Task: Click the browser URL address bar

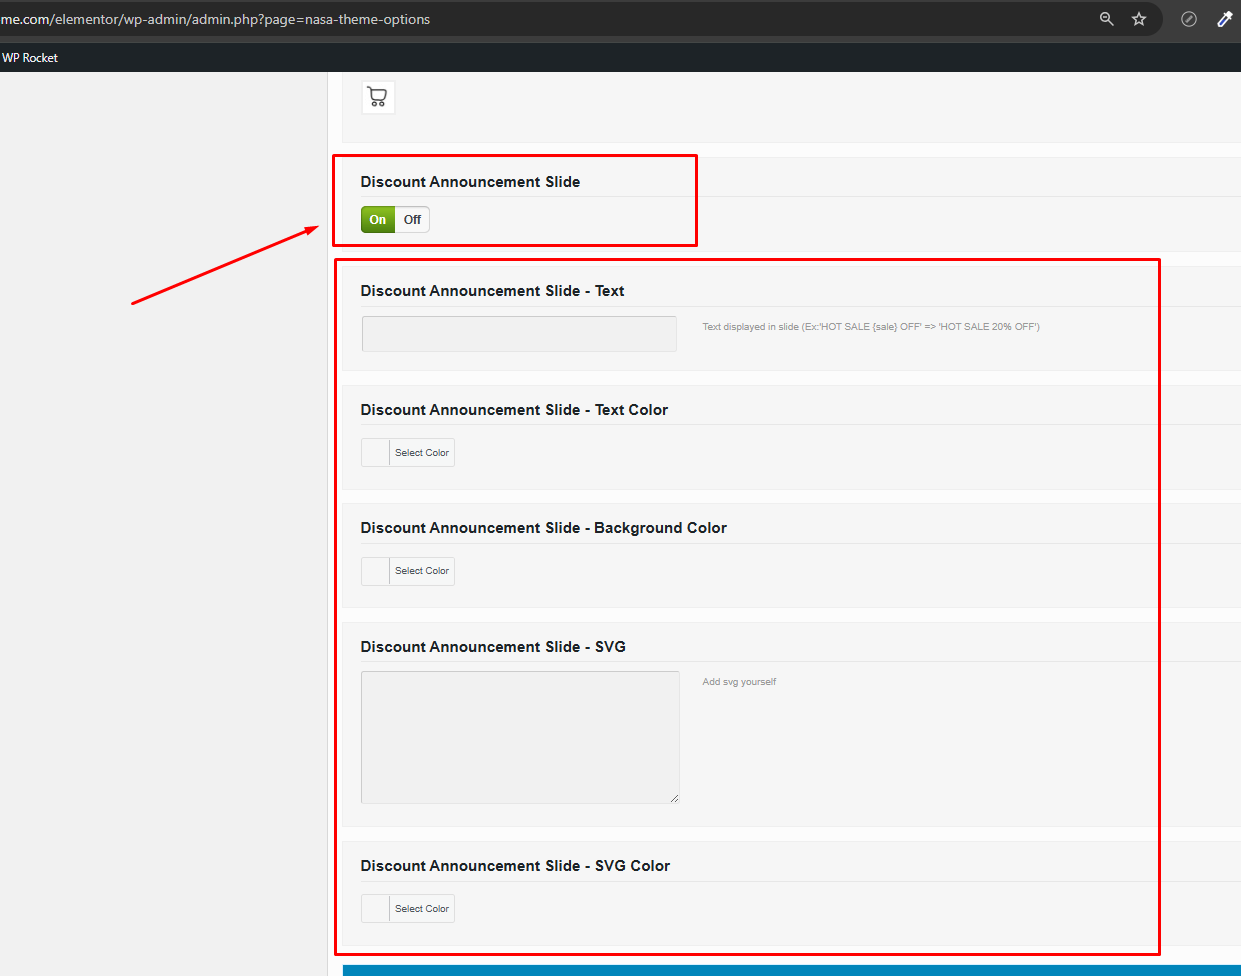Action: [x=500, y=19]
